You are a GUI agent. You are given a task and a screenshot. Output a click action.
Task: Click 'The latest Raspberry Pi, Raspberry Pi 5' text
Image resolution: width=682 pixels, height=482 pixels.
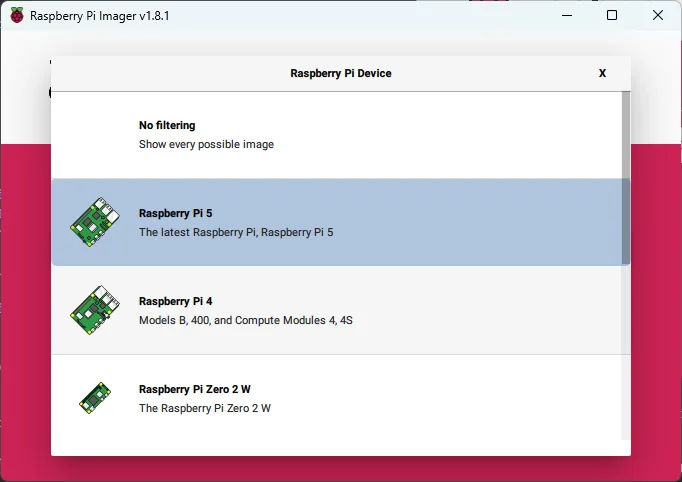click(x=236, y=232)
